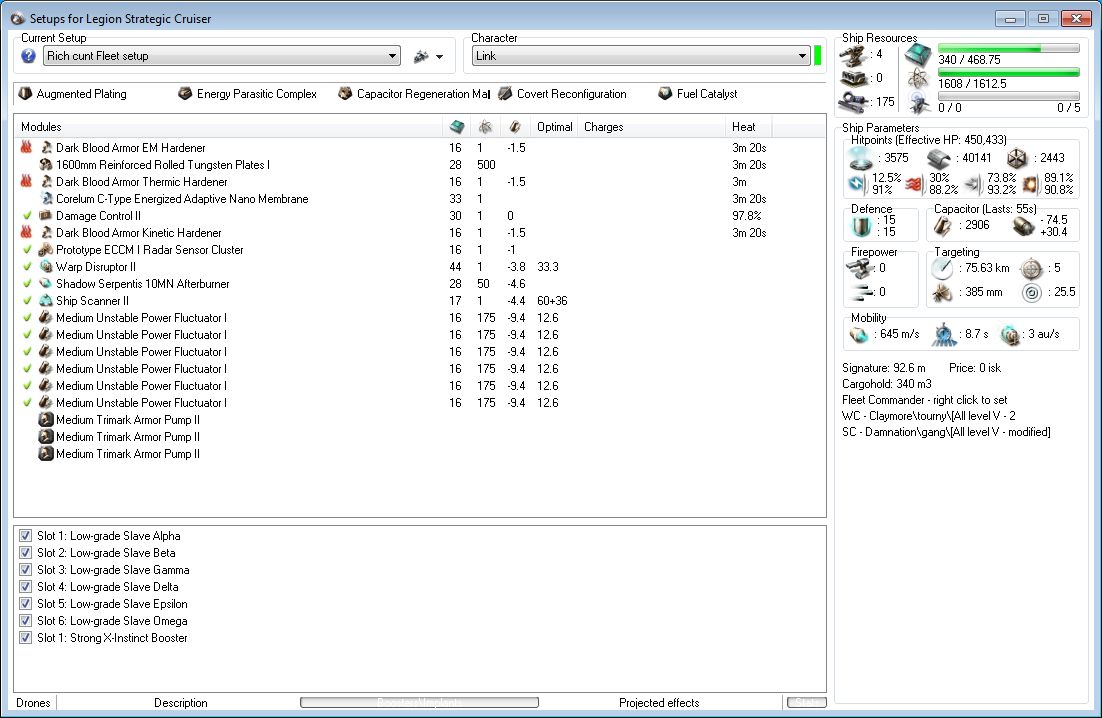Click overheat icon on Dark Blood Armor EM Hardener
Screen dimensions: 1102x718
[x=26, y=148]
